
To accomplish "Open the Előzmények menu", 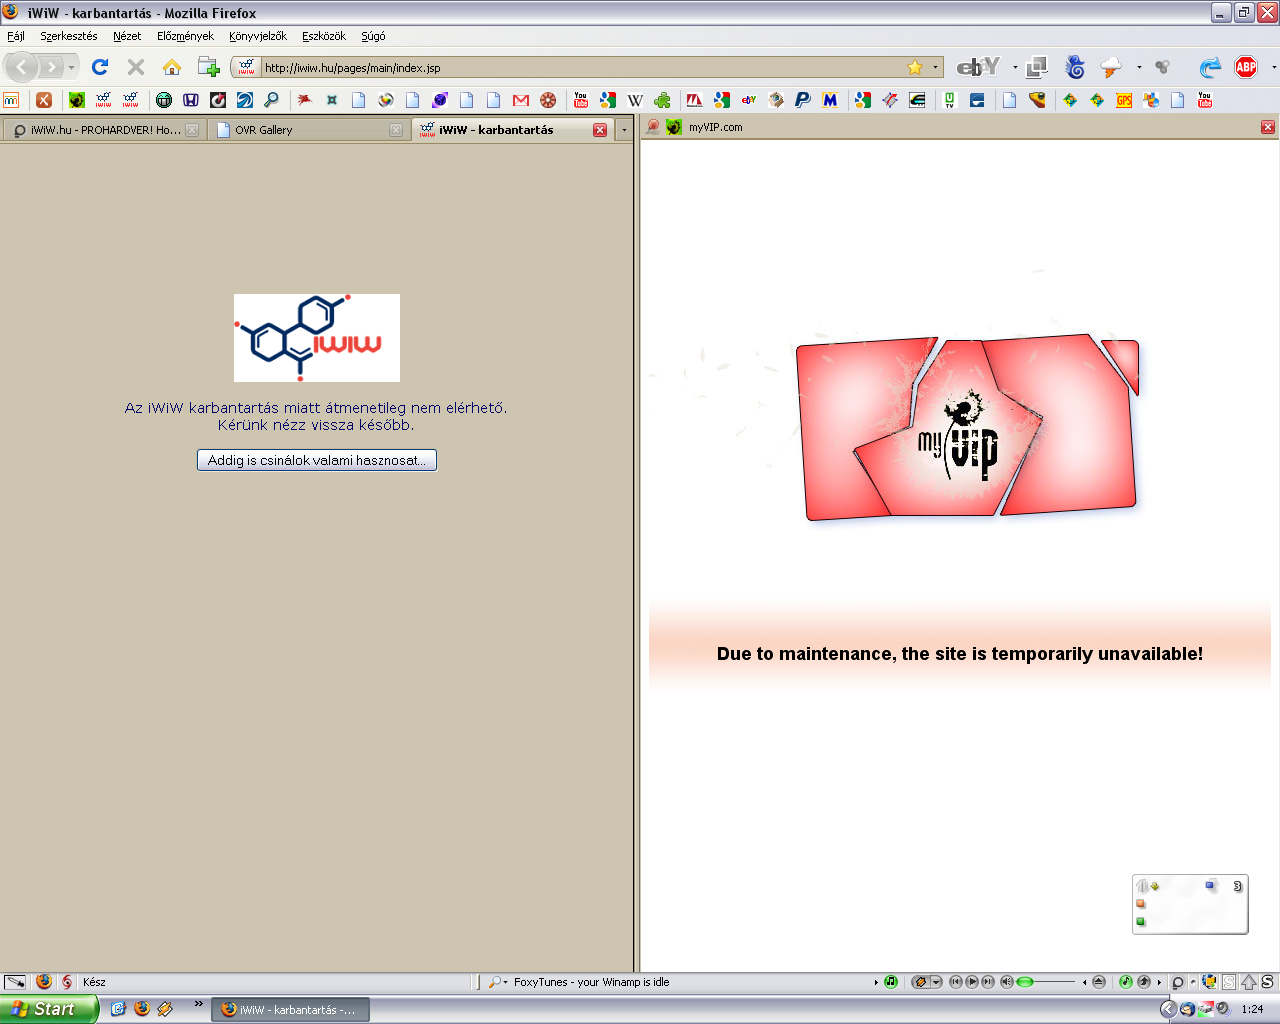I will (x=185, y=36).
